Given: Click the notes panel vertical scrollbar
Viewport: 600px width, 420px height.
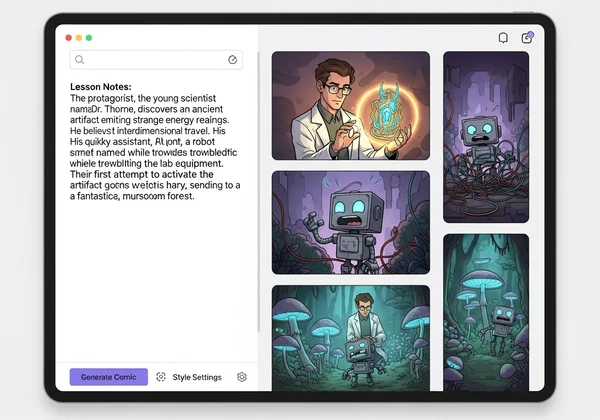Looking at the screenshot, I should [259, 192].
